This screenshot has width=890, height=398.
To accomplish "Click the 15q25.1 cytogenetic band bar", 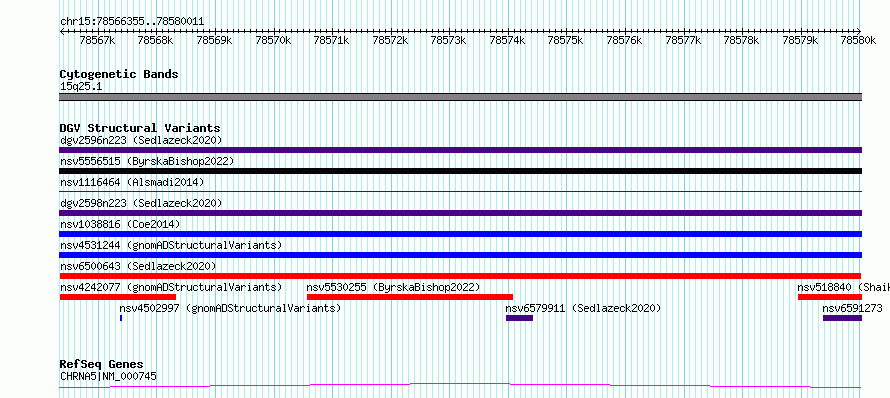I will tap(461, 97).
